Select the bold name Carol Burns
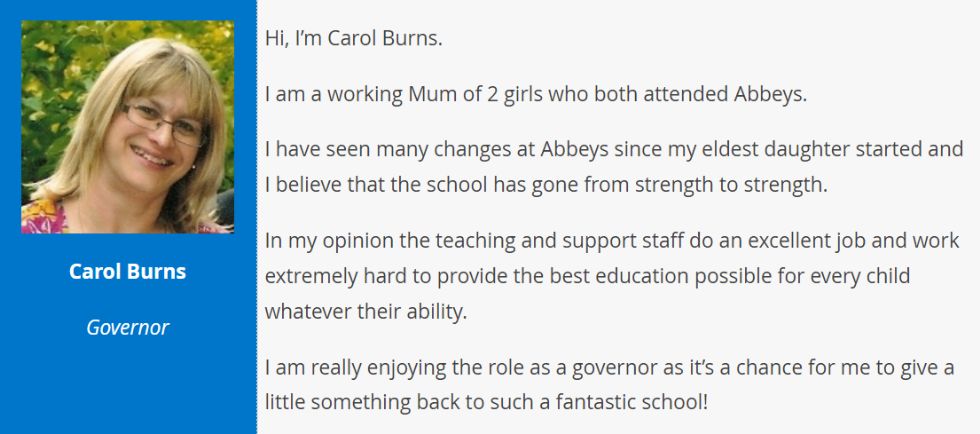Screen dimensions: 980x434 [x=128, y=271]
